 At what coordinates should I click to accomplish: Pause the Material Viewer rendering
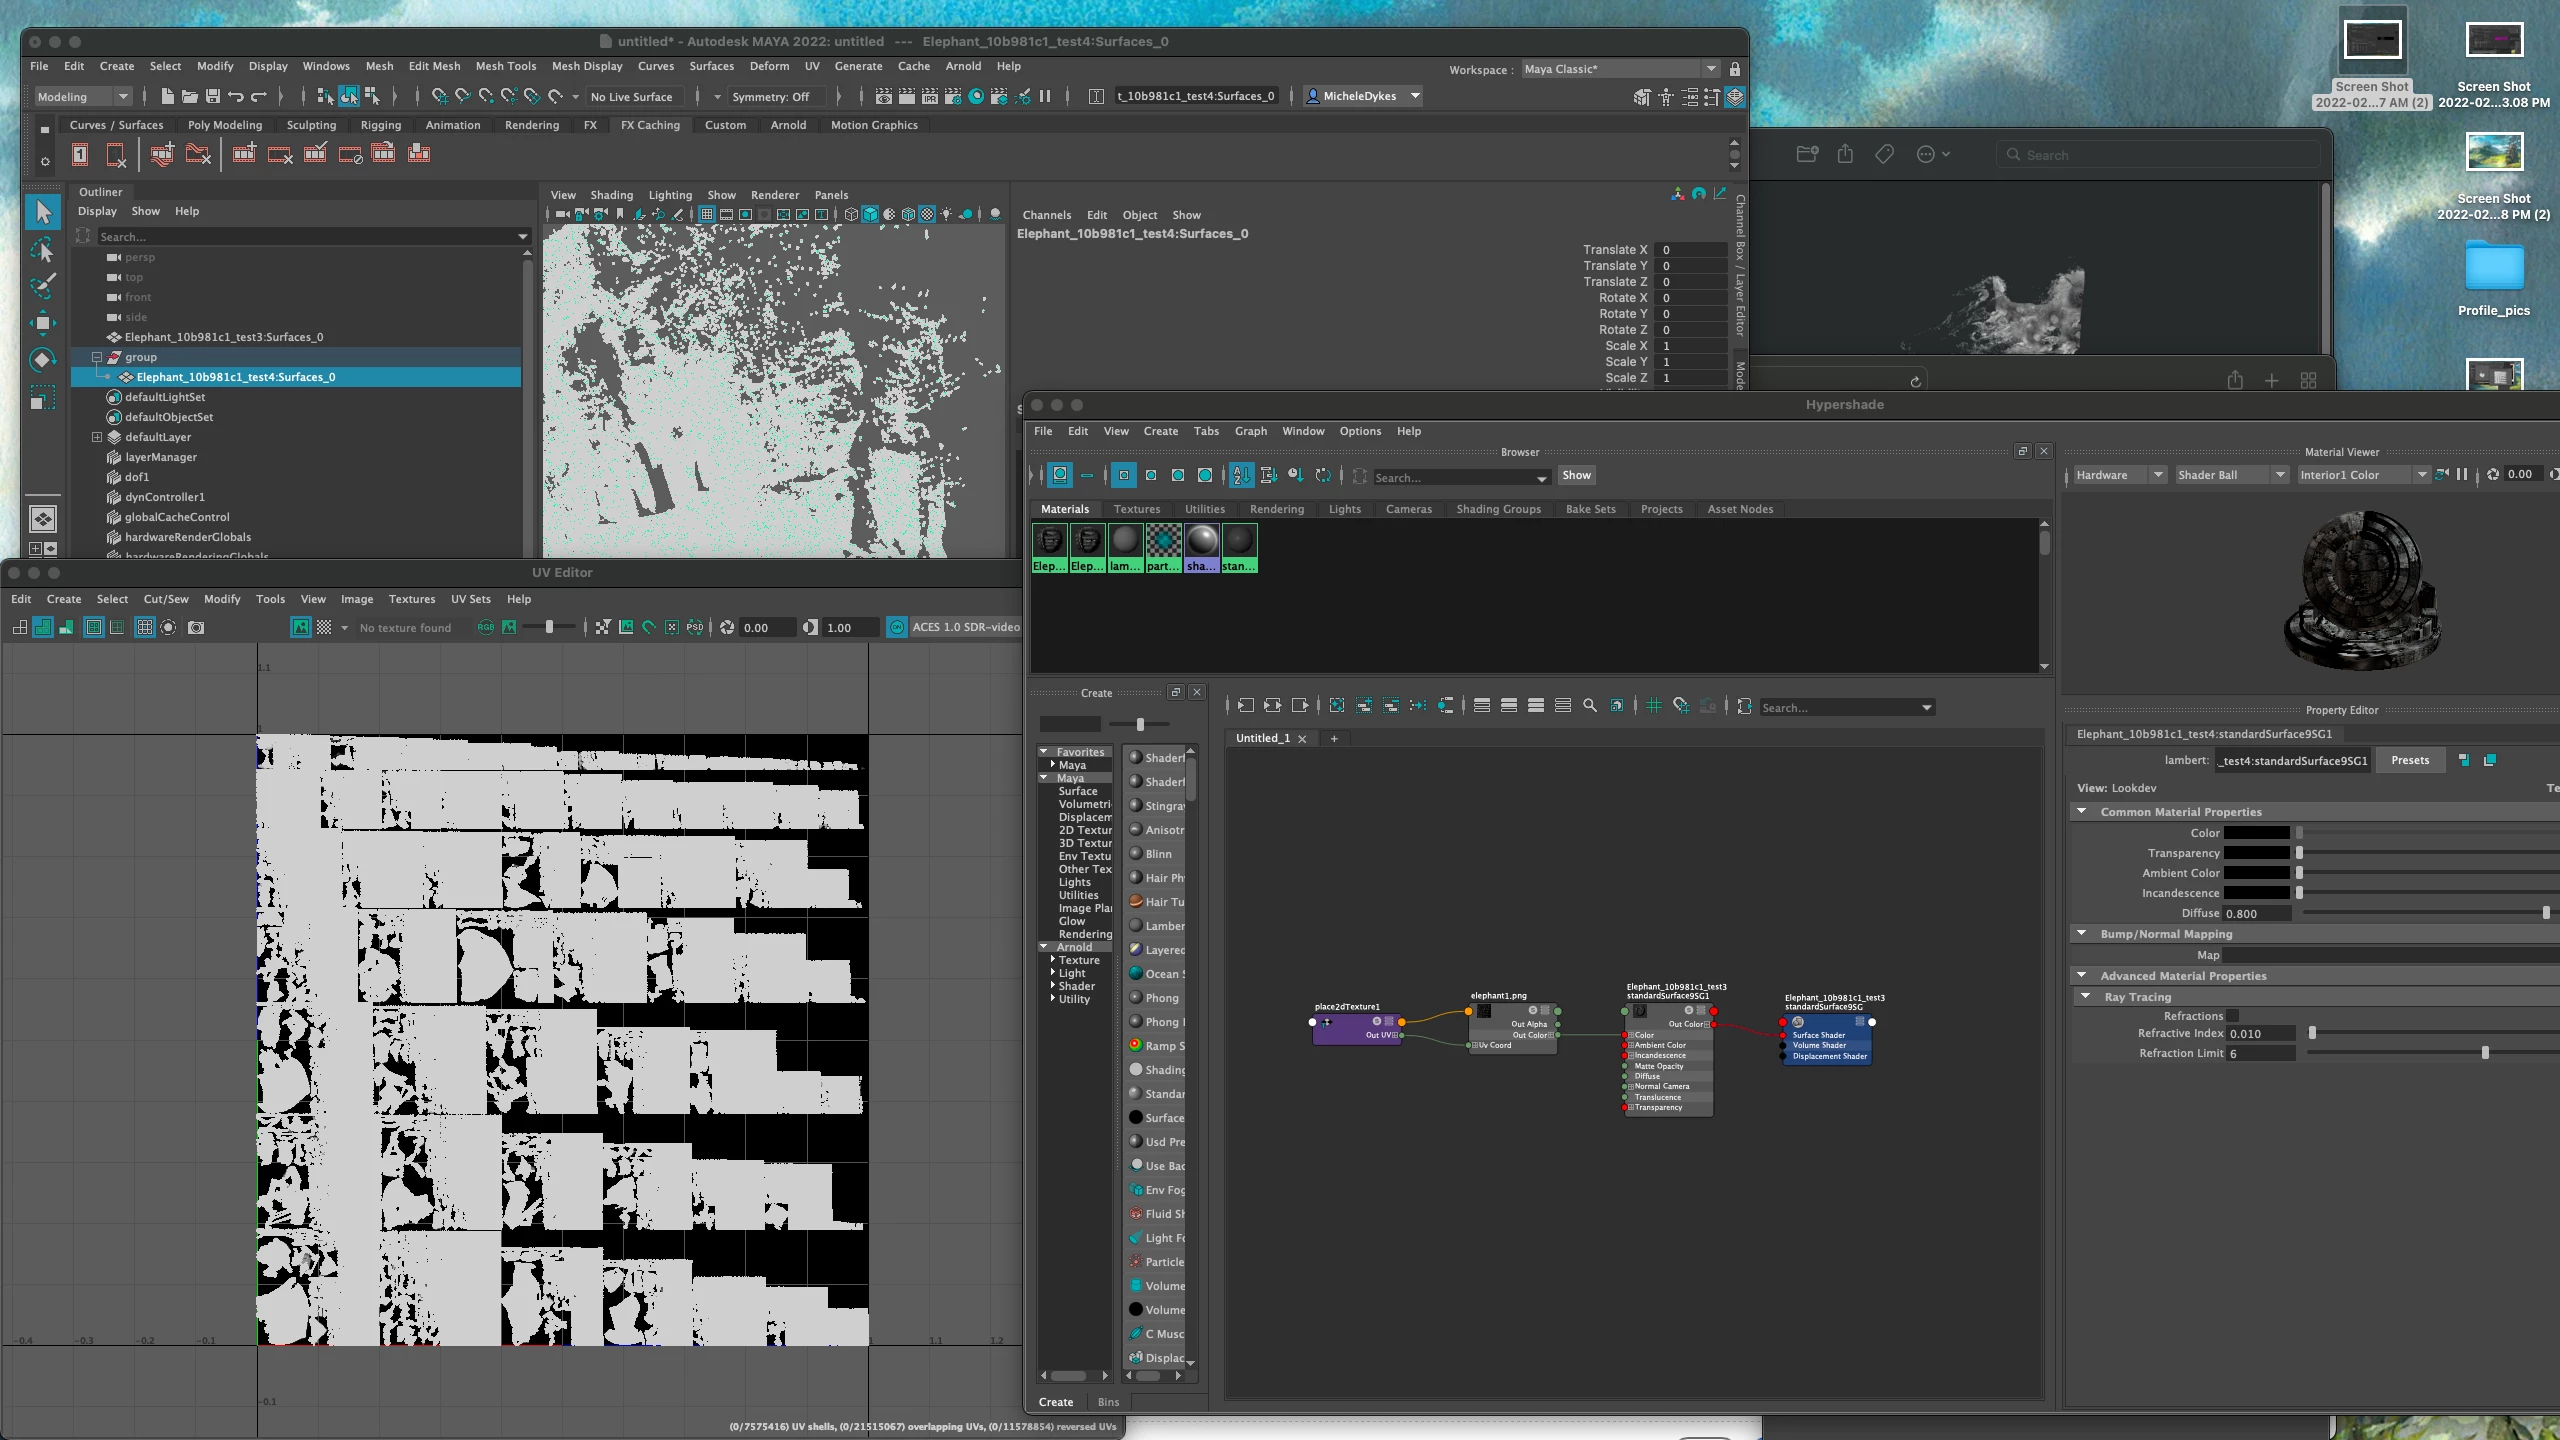tap(2462, 475)
